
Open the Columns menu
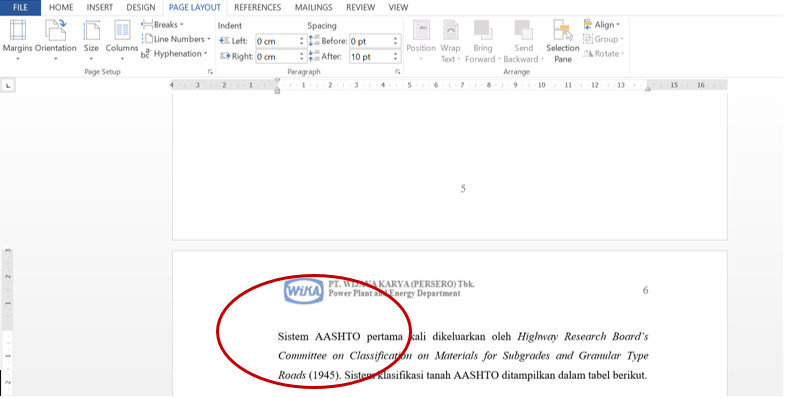(x=122, y=41)
